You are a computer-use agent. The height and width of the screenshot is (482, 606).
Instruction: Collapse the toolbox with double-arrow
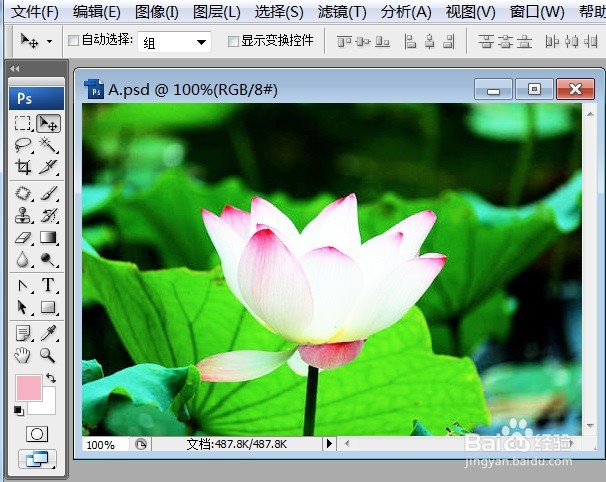(x=15, y=69)
